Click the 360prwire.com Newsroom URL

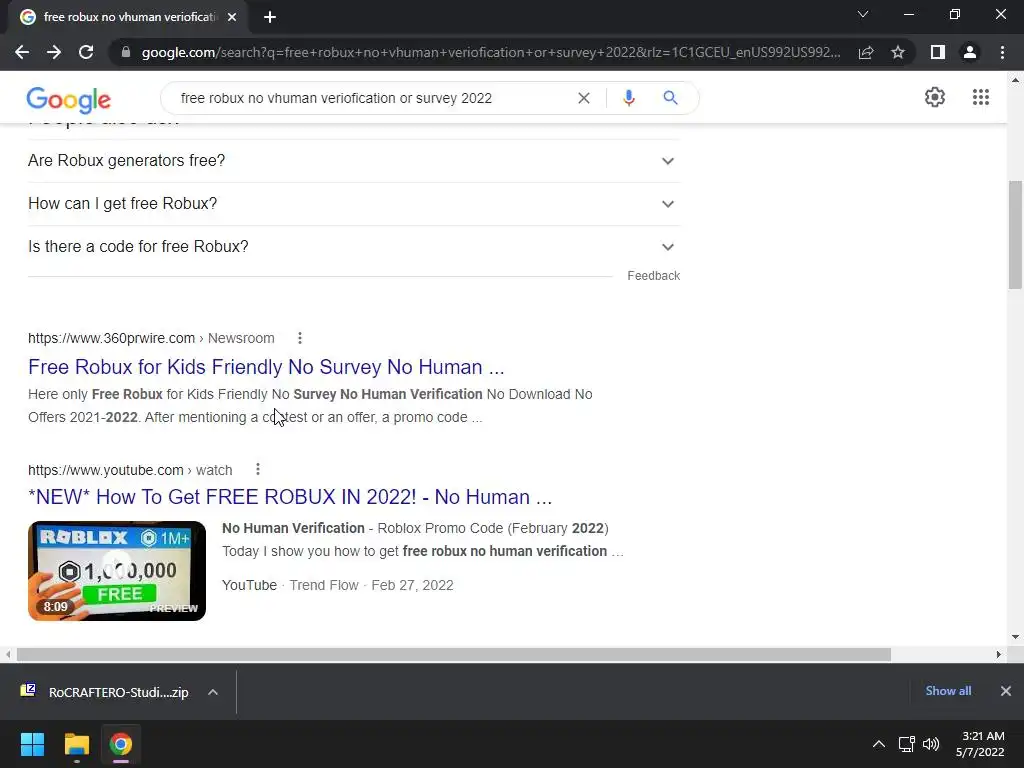(x=151, y=338)
